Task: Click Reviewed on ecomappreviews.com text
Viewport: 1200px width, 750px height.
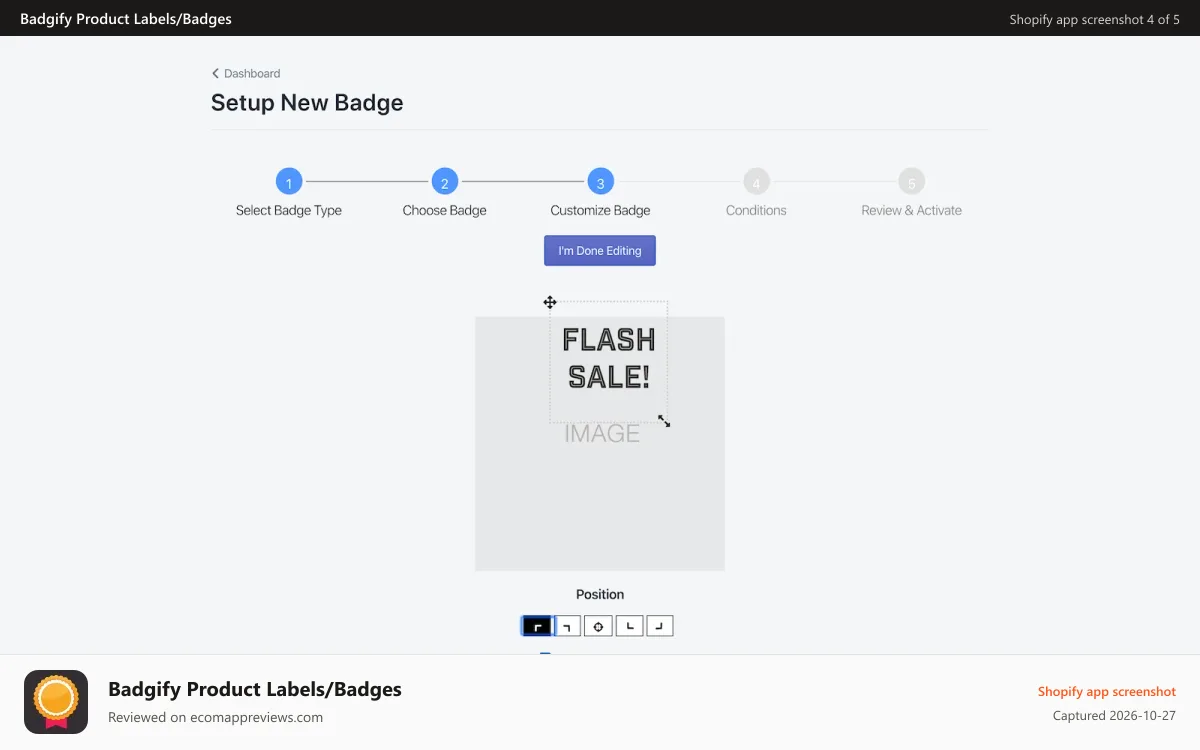Action: pos(215,717)
